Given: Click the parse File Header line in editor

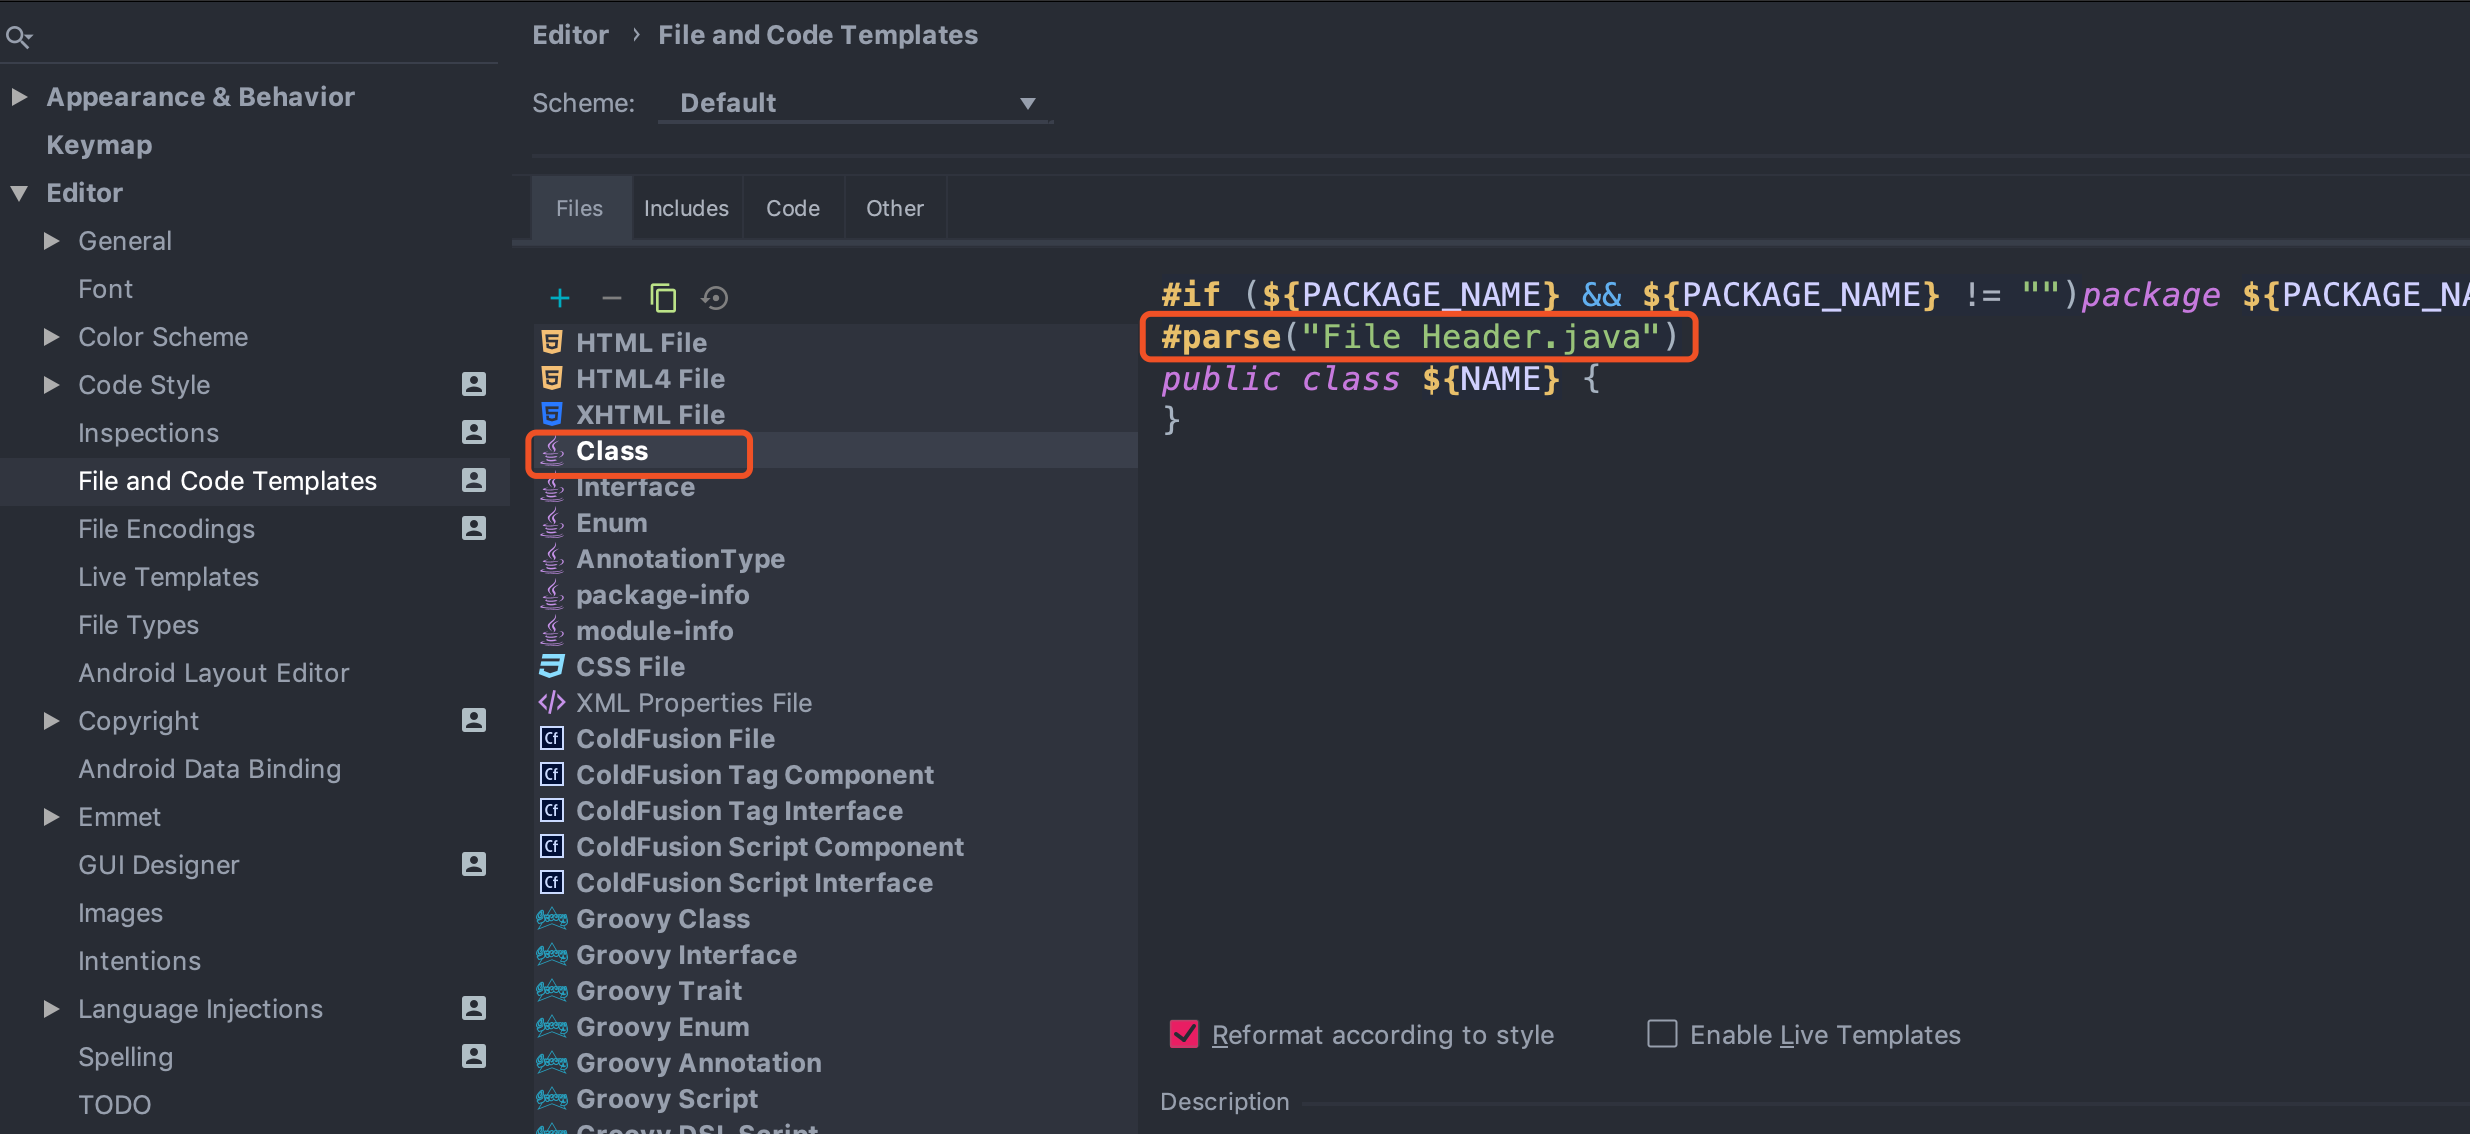Looking at the screenshot, I should click(1418, 337).
